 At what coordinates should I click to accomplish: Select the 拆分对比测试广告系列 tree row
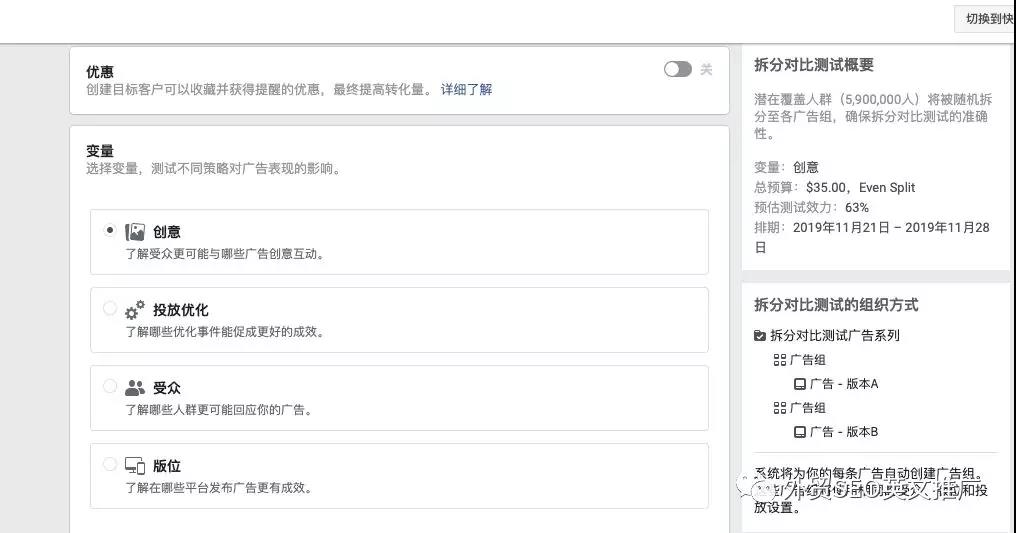click(x=827, y=335)
